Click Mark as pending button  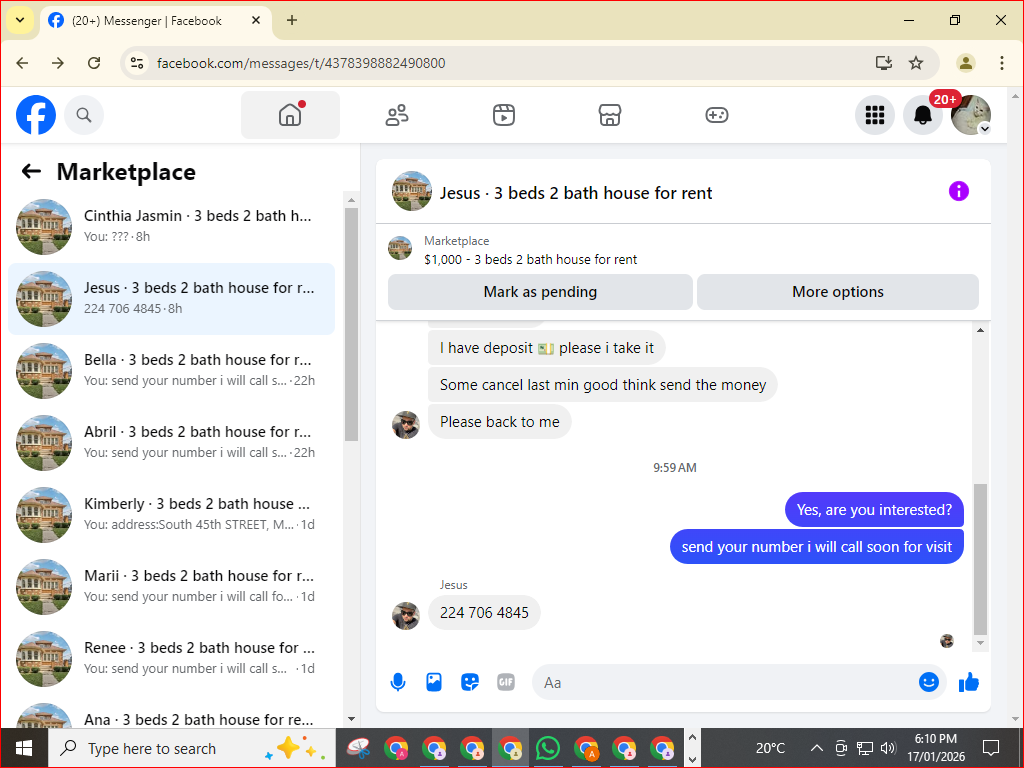click(540, 292)
